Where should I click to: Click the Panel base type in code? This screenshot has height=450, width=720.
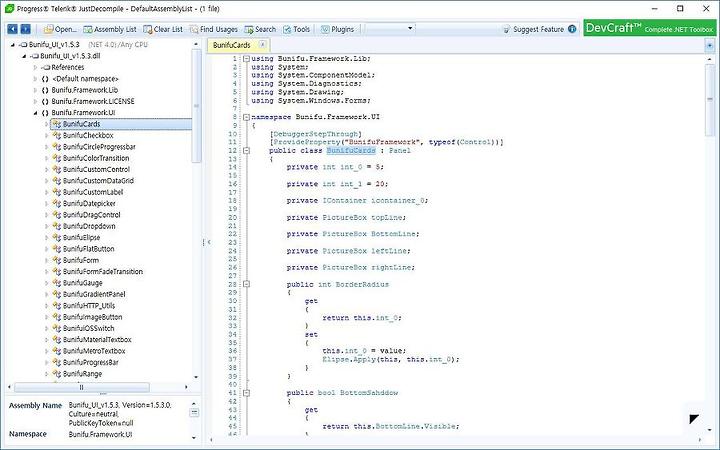click(x=399, y=151)
